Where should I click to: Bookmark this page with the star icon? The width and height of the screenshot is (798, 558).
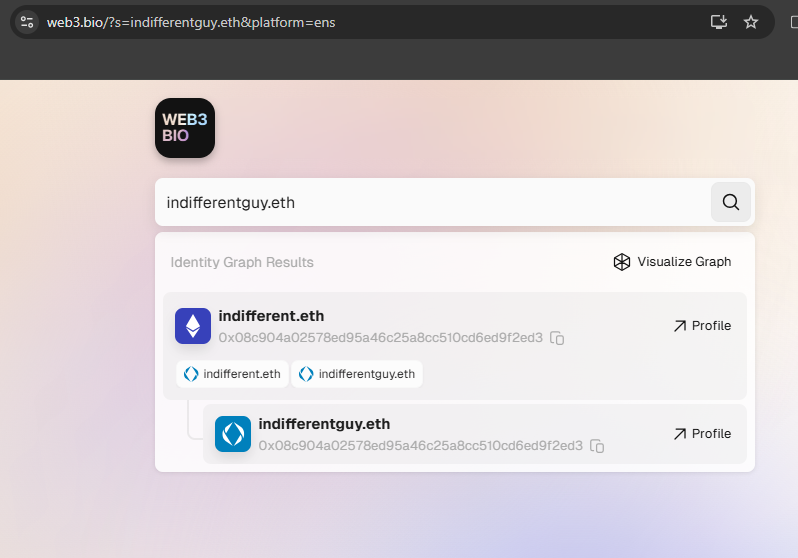coord(751,22)
